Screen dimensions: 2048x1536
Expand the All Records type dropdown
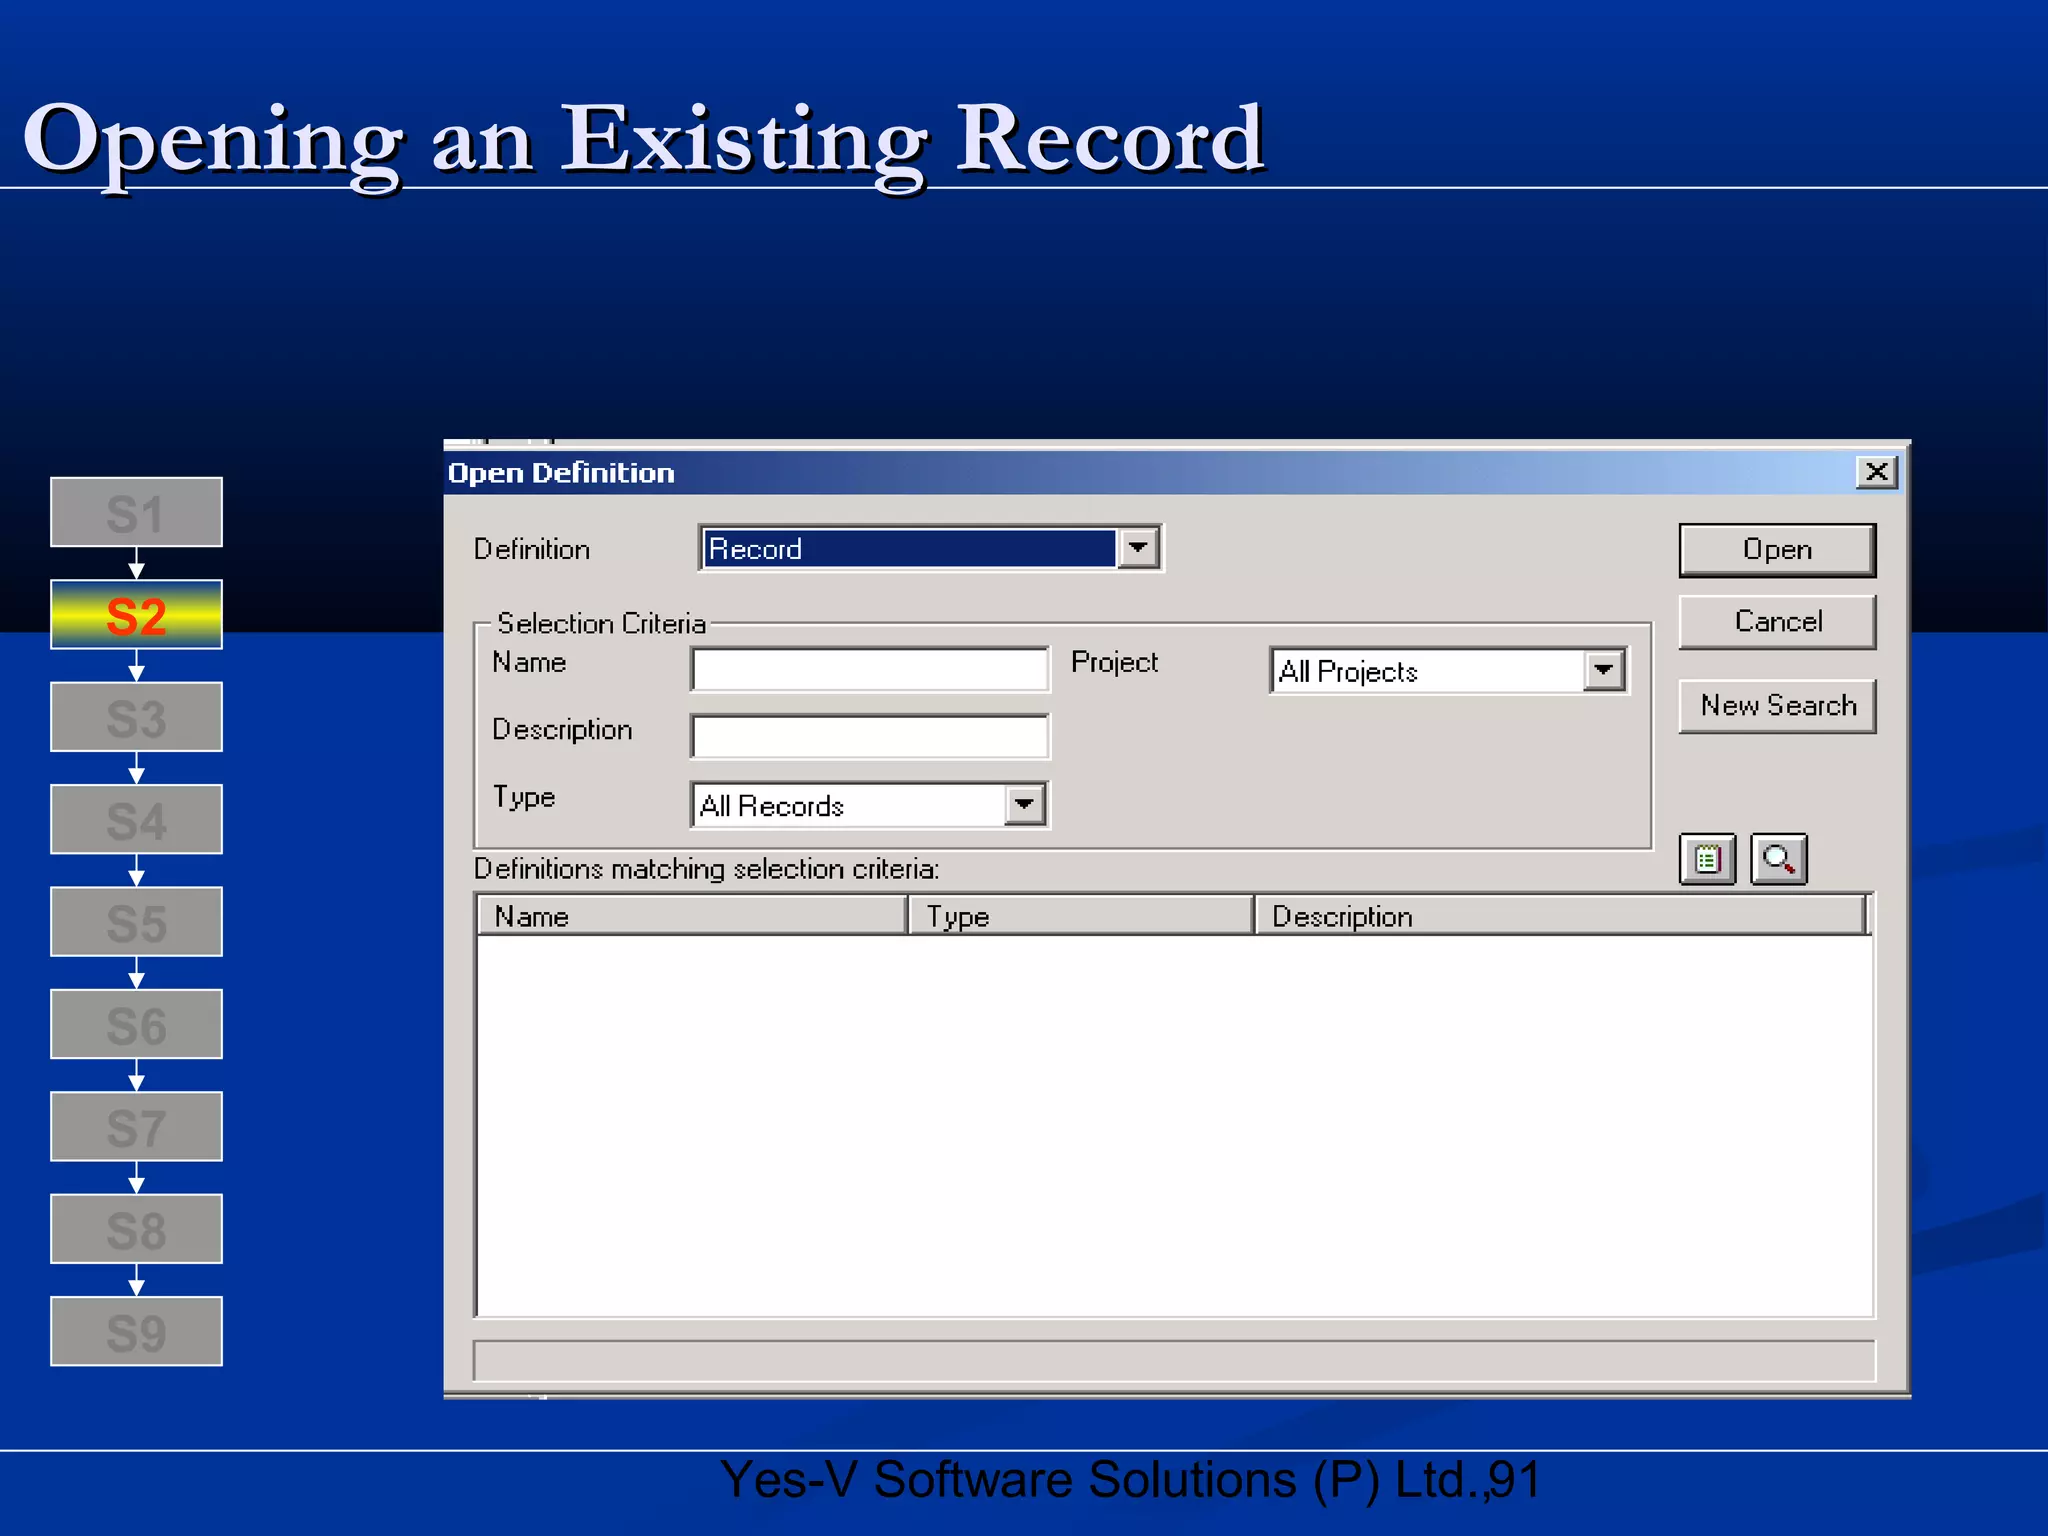[1025, 805]
